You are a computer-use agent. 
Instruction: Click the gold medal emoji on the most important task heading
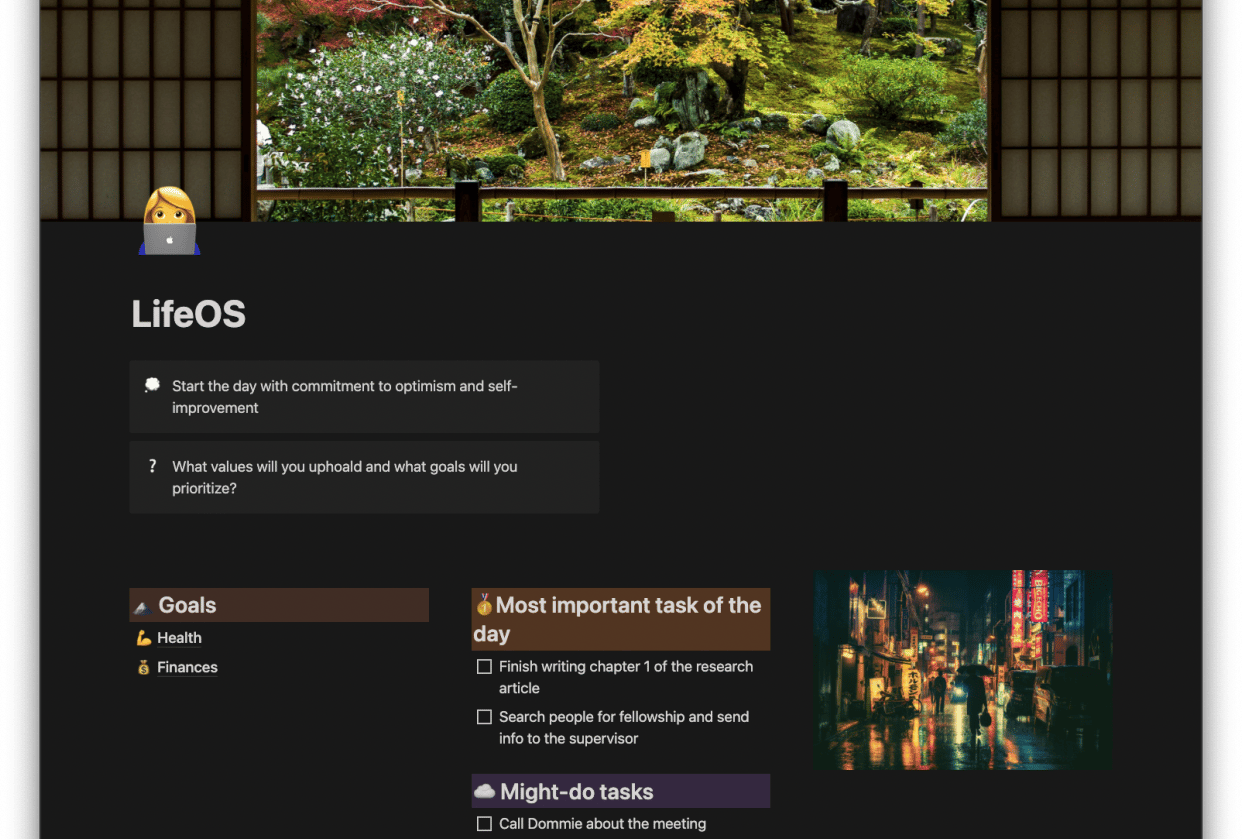[x=481, y=605]
